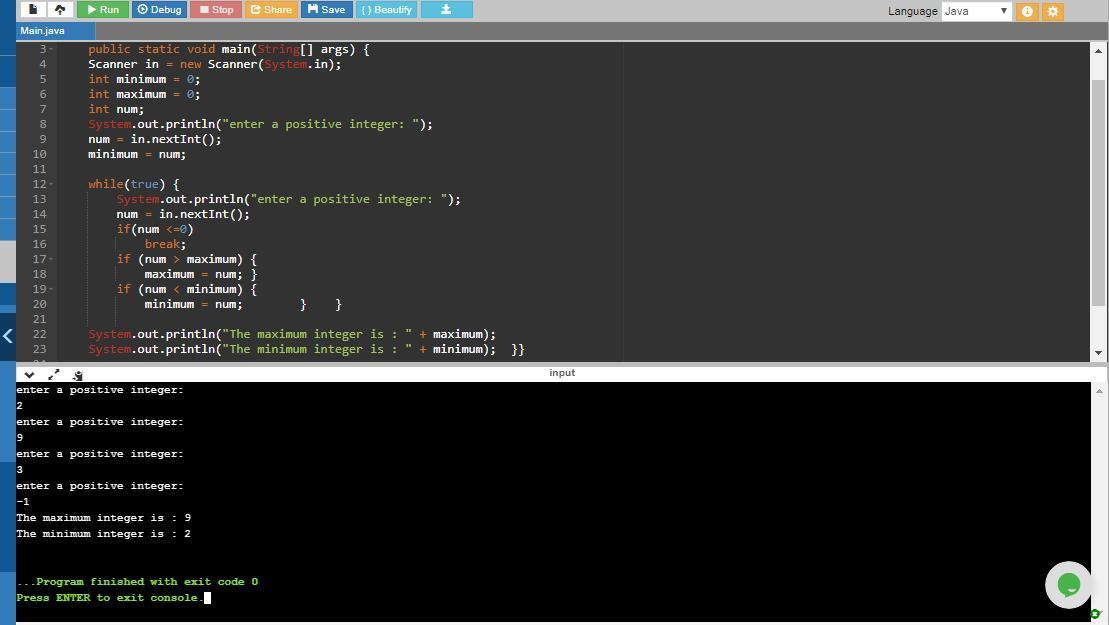Viewport: 1109px width, 625px height.
Task: Download the code using the download icon
Action: [x=446, y=10]
